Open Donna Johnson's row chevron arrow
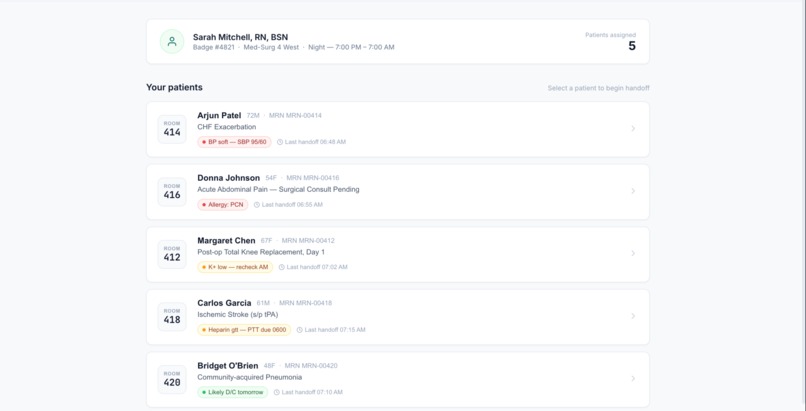The height and width of the screenshot is (411, 806). 633,191
